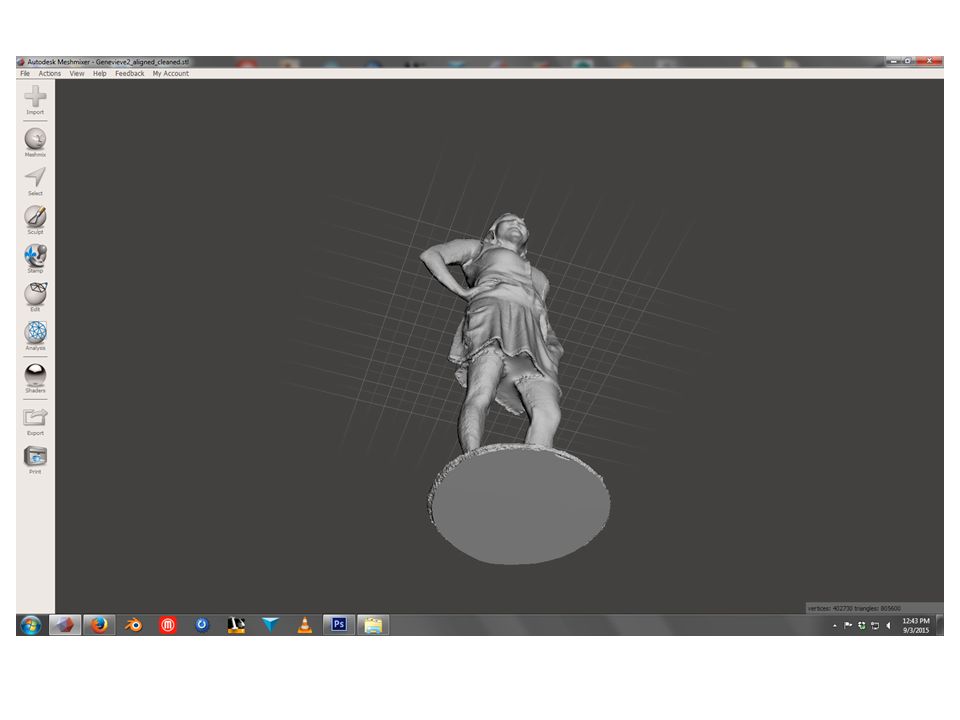
Task: Open the File Explorer folder icon
Action: click(373, 625)
